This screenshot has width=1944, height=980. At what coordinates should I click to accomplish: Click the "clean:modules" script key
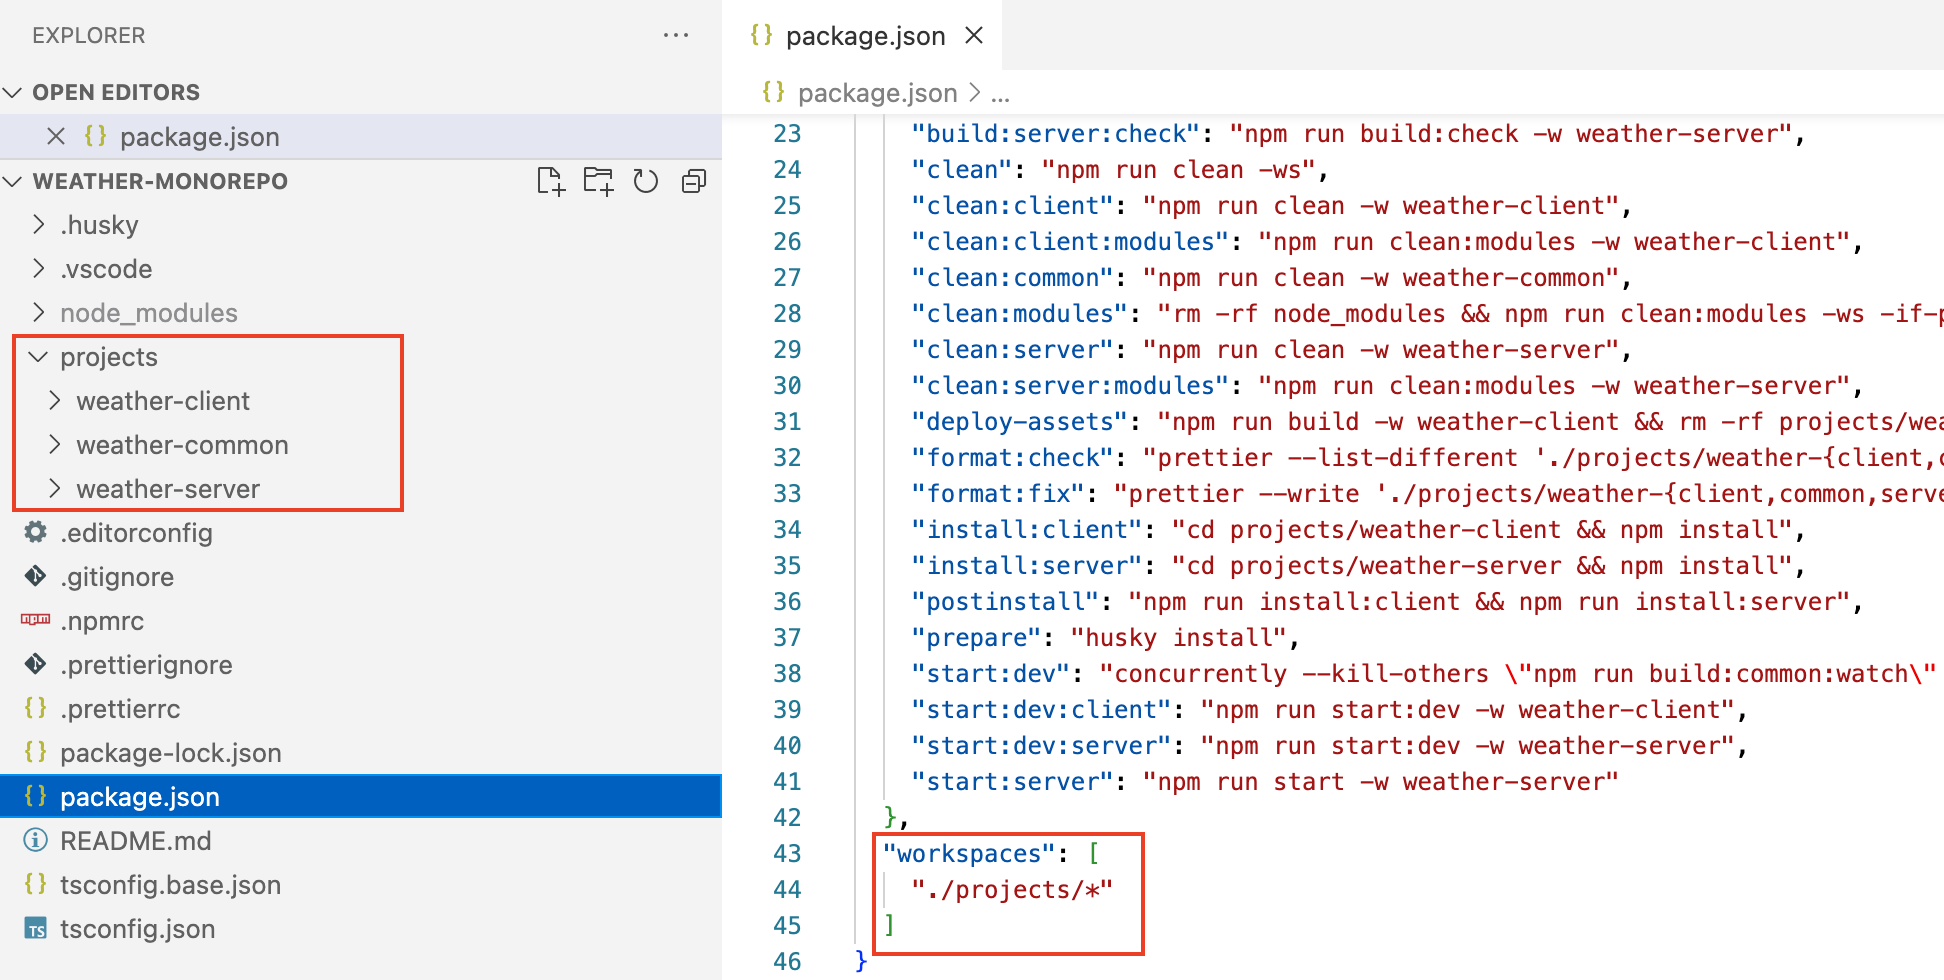[x=1020, y=313]
